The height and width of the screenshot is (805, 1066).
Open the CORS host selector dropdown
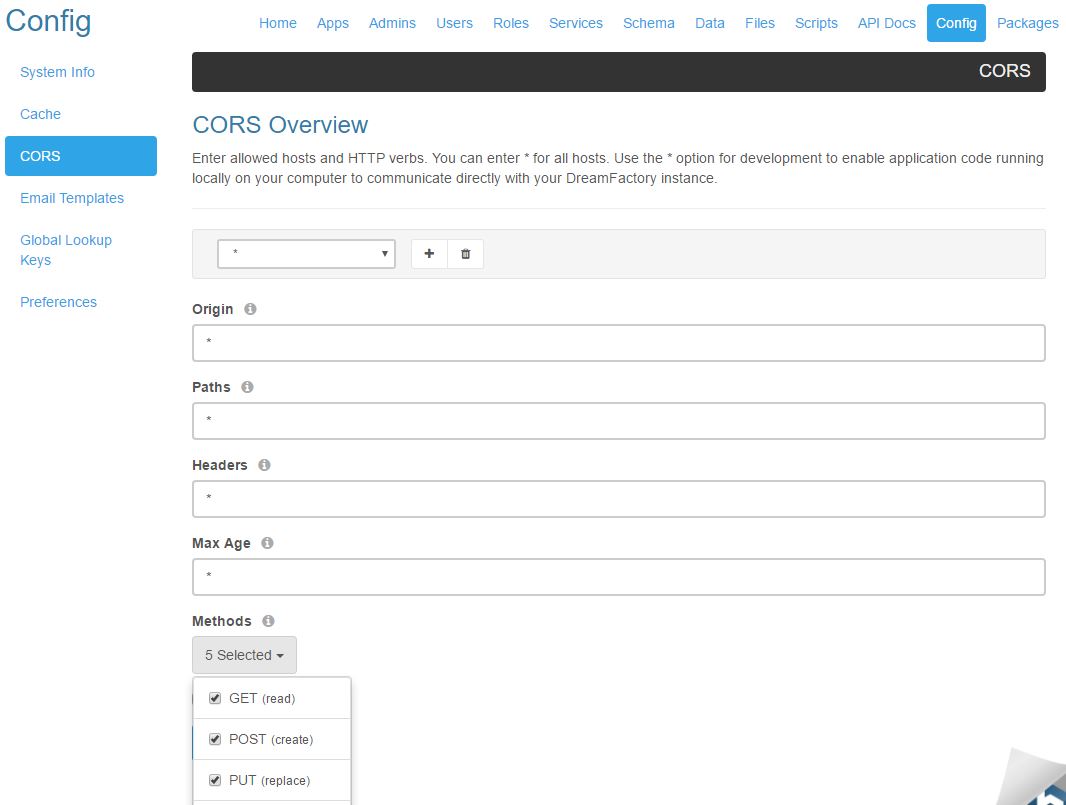[306, 254]
